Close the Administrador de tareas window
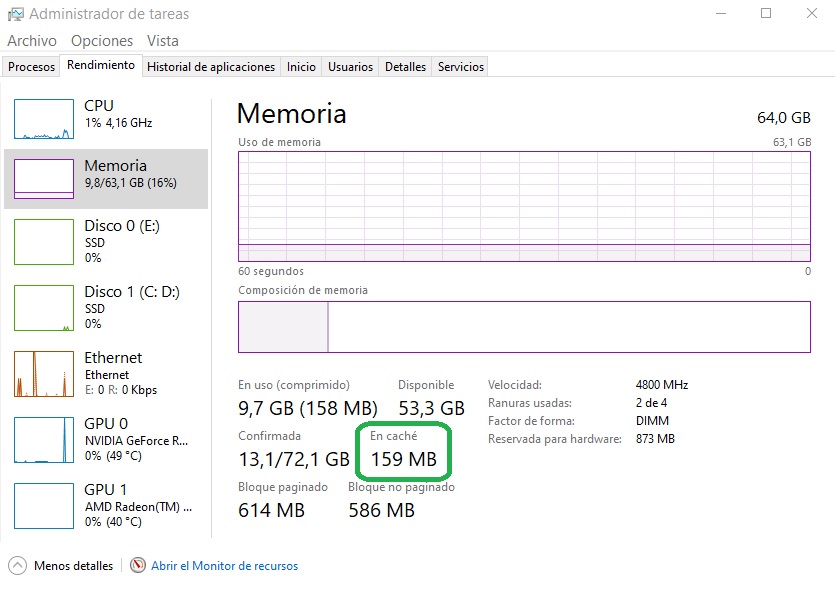 [812, 13]
